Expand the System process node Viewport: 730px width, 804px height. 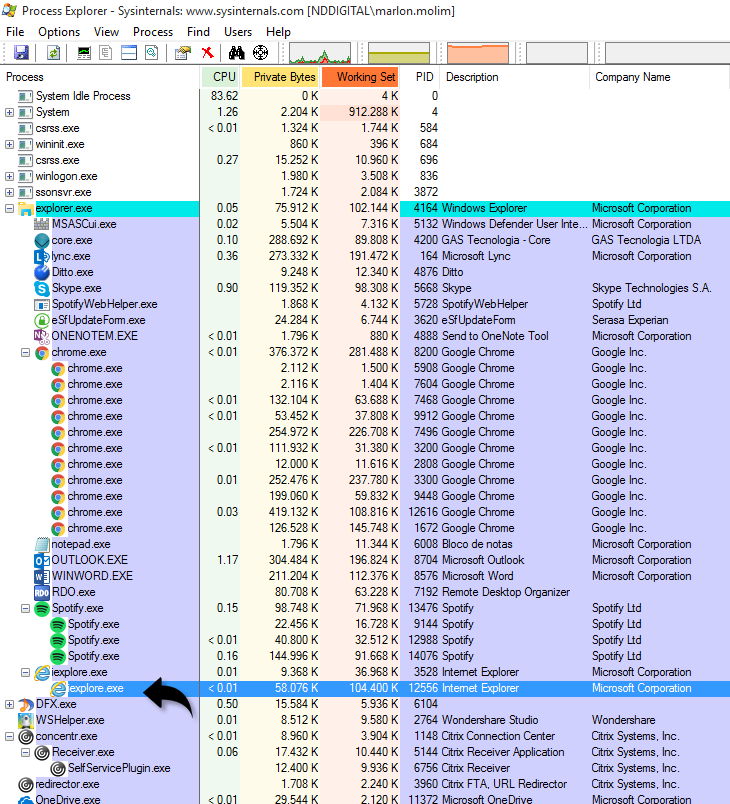tap(9, 112)
